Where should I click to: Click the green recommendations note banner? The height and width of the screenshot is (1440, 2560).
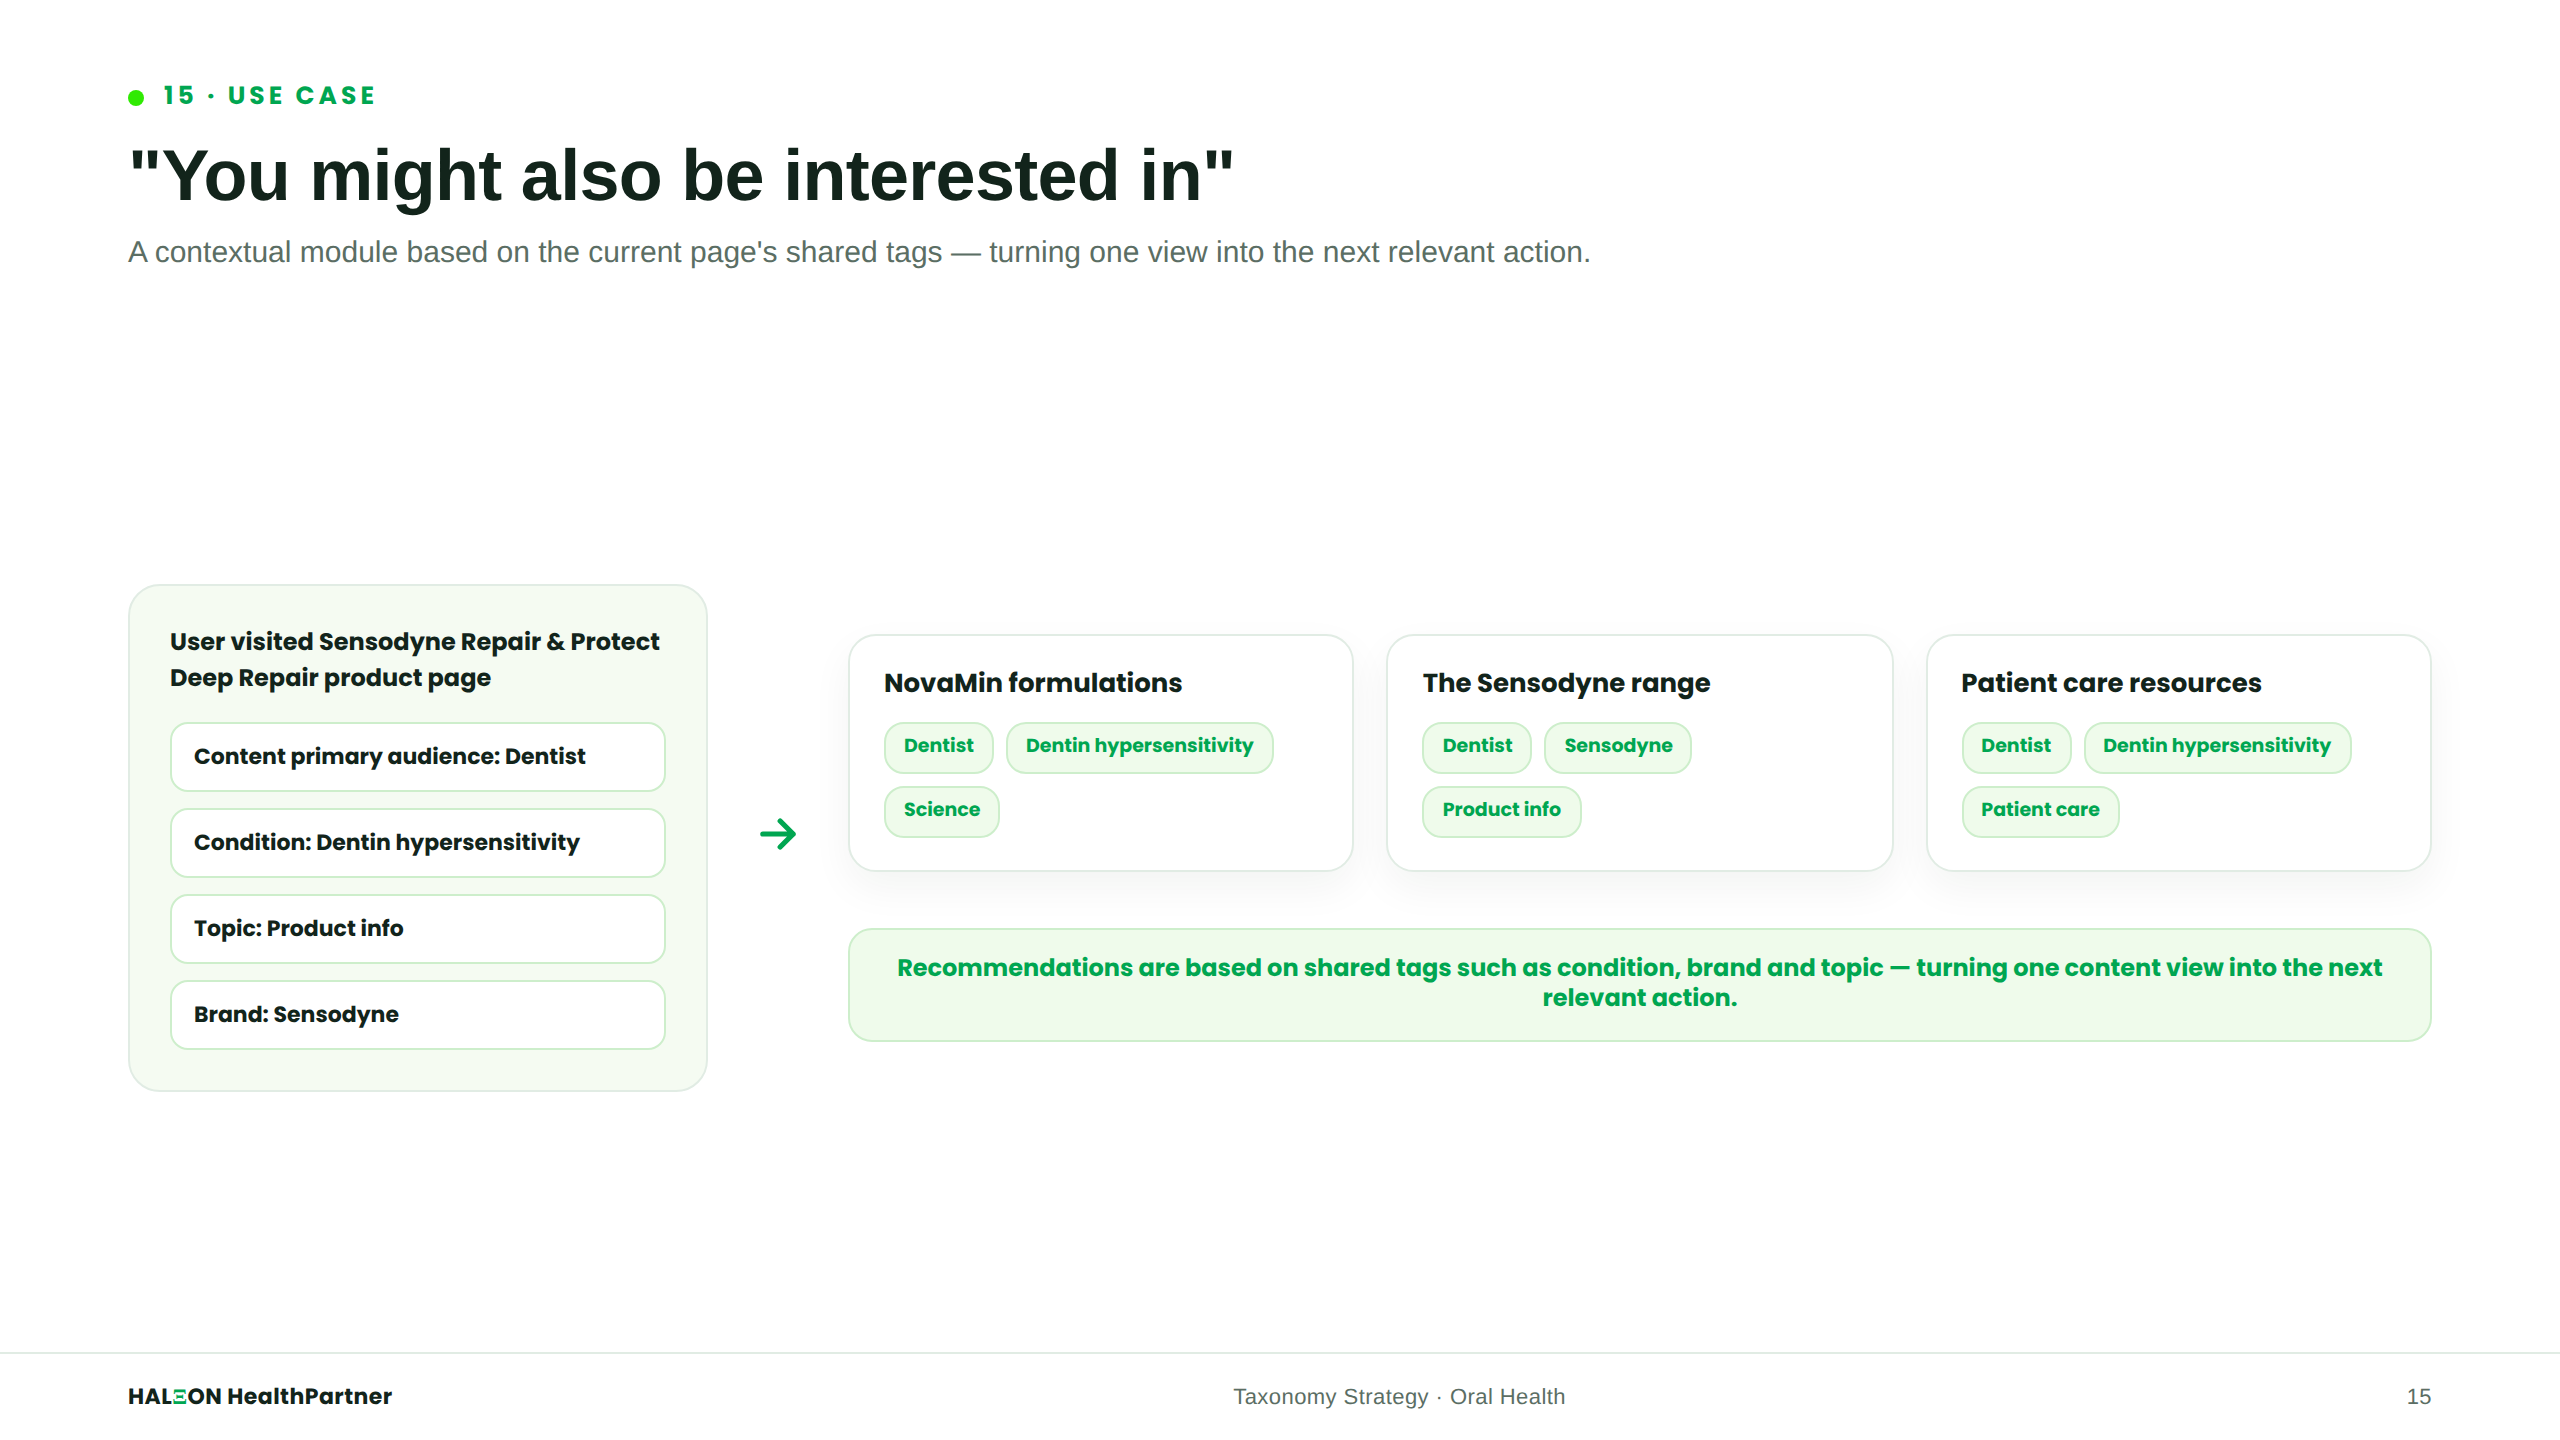pyautogui.click(x=1640, y=985)
